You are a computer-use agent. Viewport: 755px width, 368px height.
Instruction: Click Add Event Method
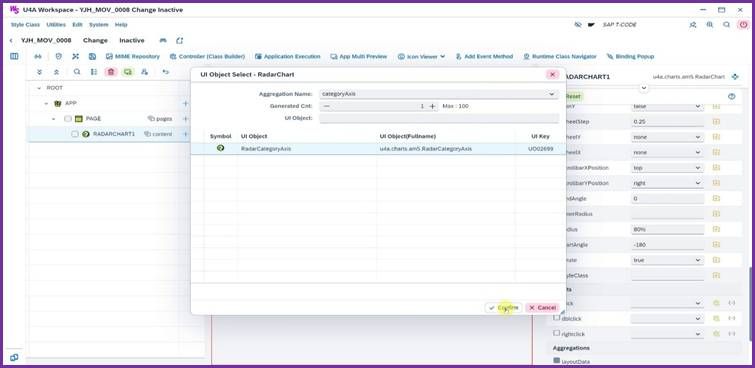click(x=484, y=56)
